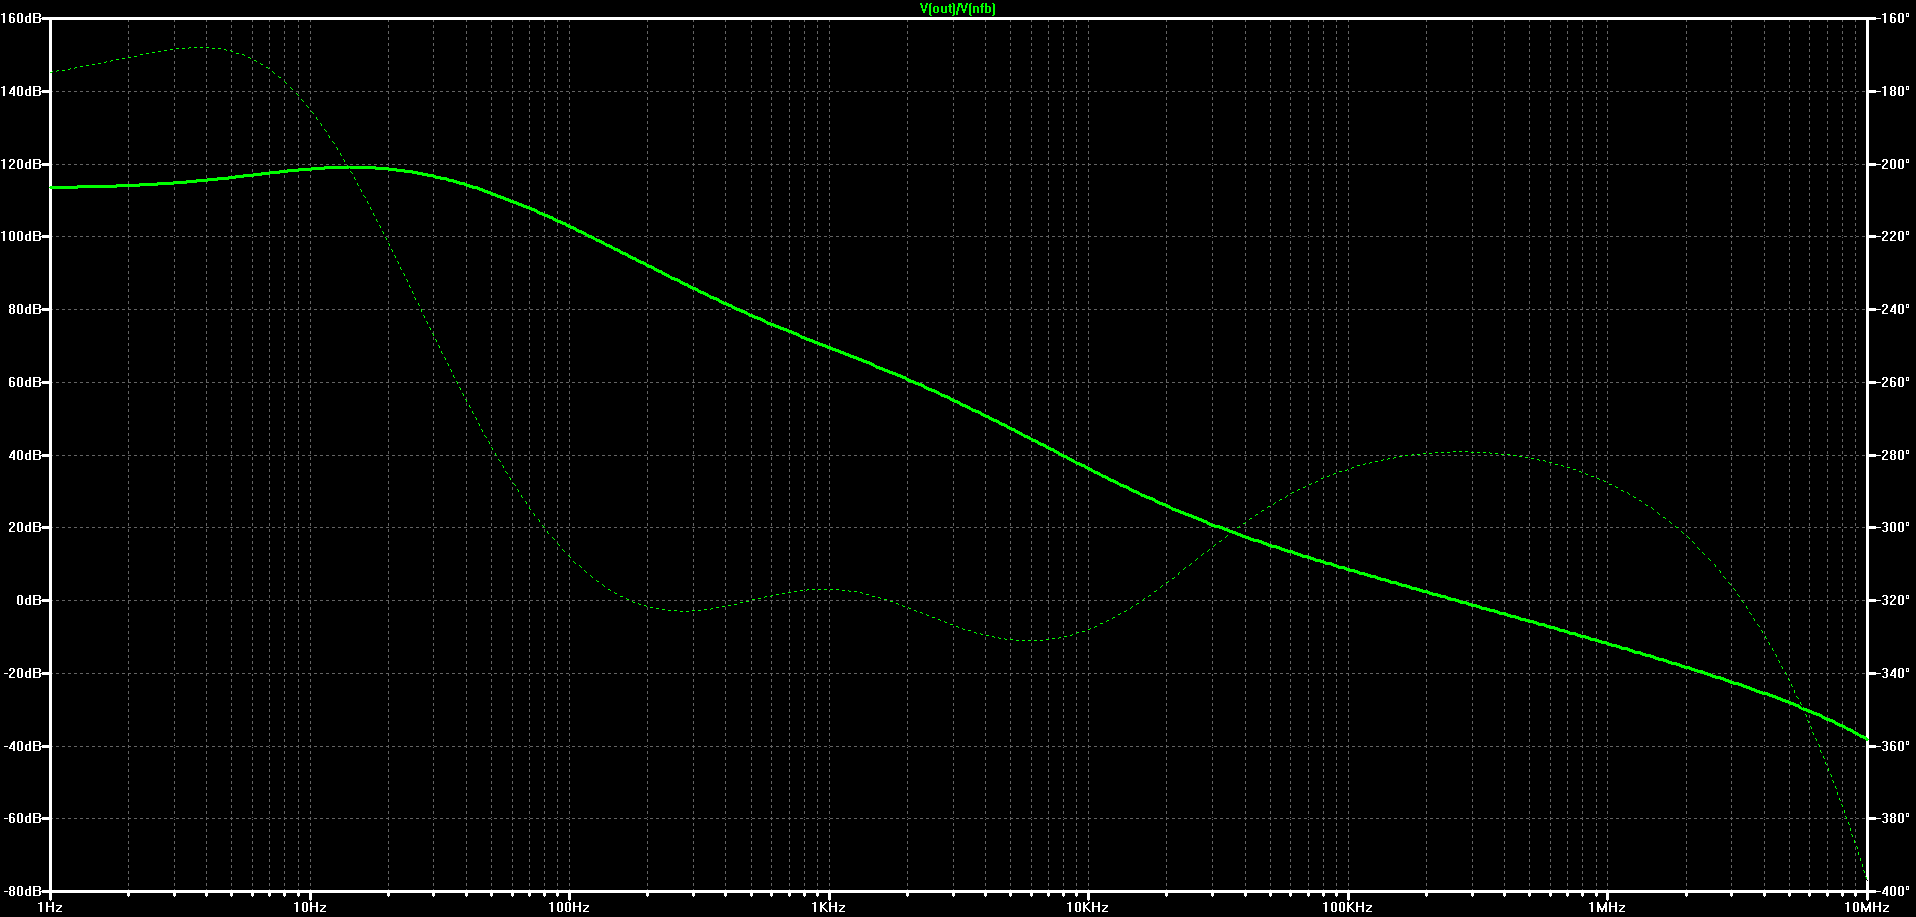Viewport: 1916px width, 917px height.
Task: Click the 100dB label on the left axis
Action: pos(20,236)
